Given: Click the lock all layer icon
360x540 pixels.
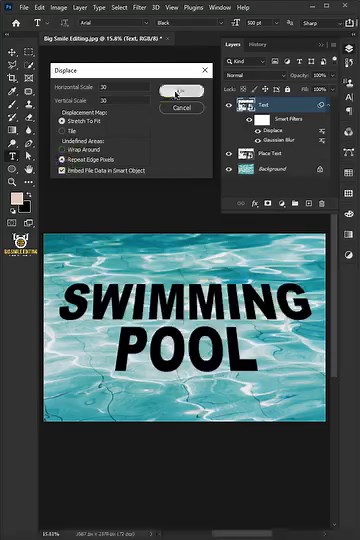Looking at the screenshot, I should coord(287,89).
